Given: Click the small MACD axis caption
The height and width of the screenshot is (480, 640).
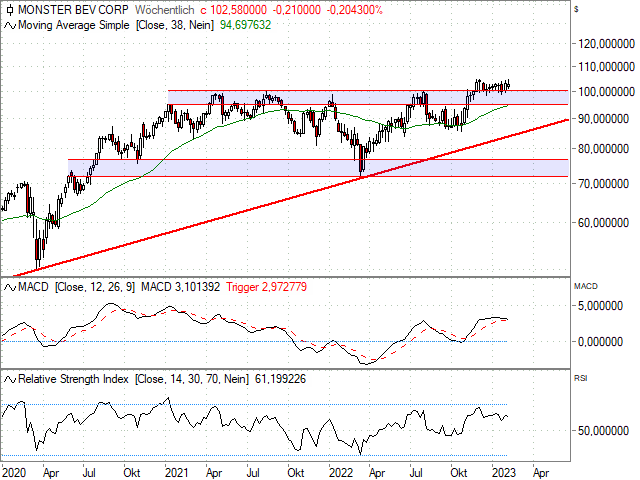Looking at the screenshot, I should tap(586, 287).
